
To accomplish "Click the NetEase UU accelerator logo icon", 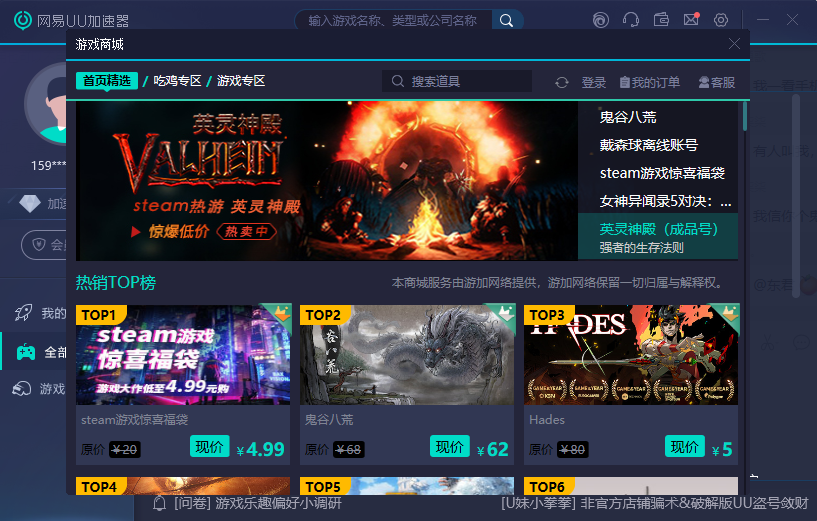I will point(22,20).
